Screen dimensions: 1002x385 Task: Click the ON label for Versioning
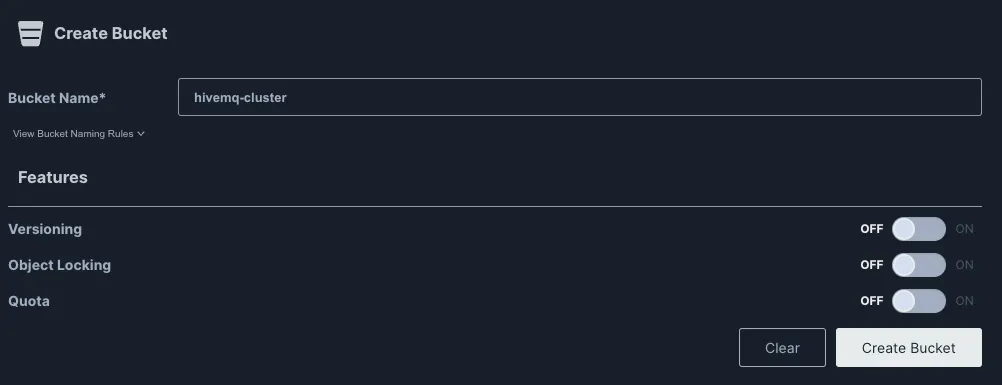click(x=964, y=229)
